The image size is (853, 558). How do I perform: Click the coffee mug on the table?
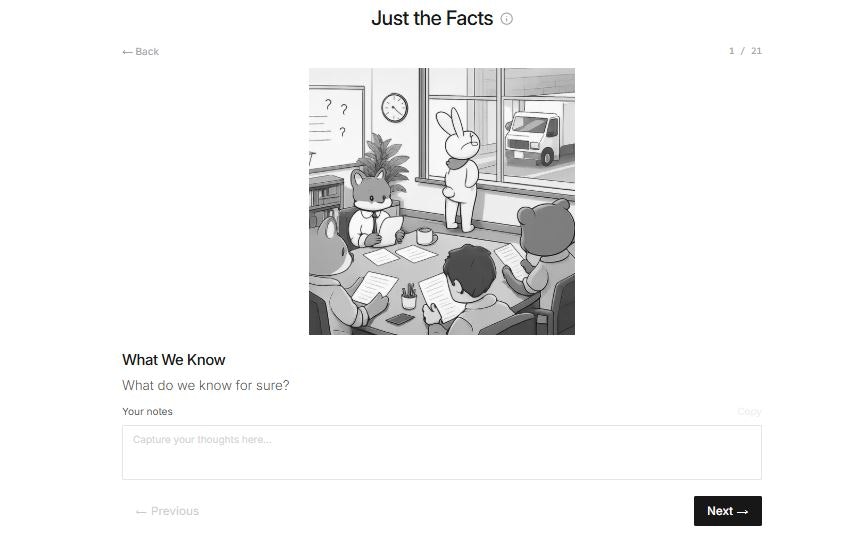[x=425, y=236]
